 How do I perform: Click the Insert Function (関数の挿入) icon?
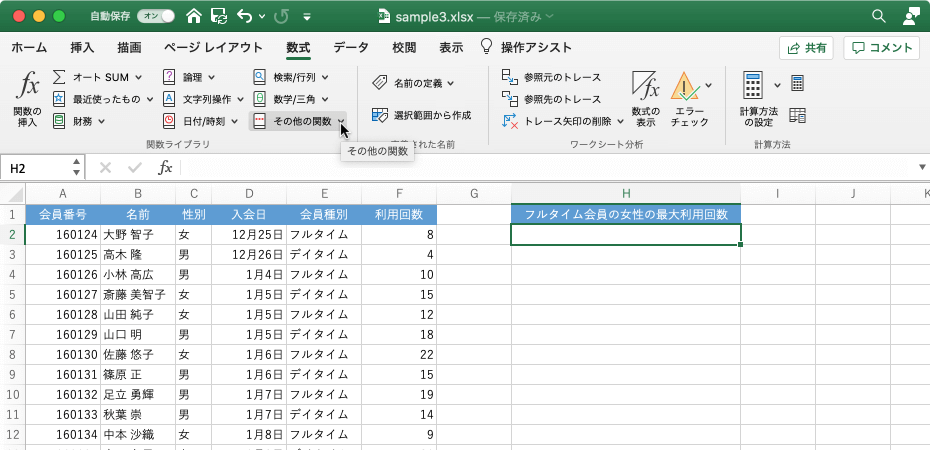click(x=28, y=98)
